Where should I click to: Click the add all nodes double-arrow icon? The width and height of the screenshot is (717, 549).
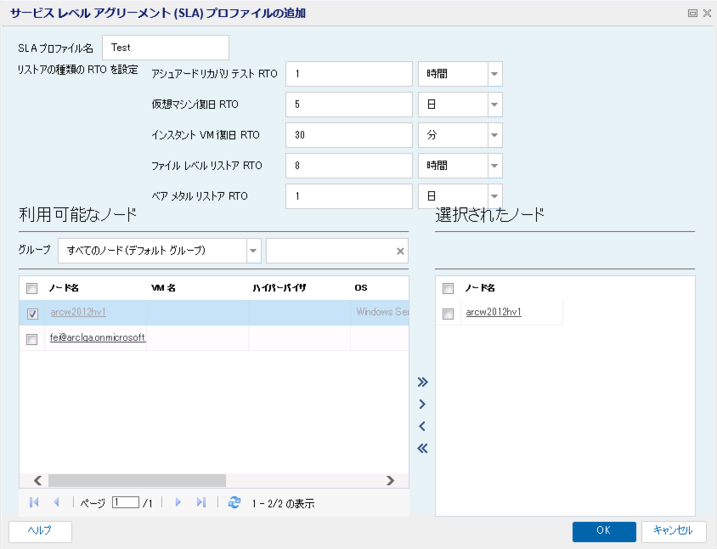pyautogui.click(x=422, y=382)
